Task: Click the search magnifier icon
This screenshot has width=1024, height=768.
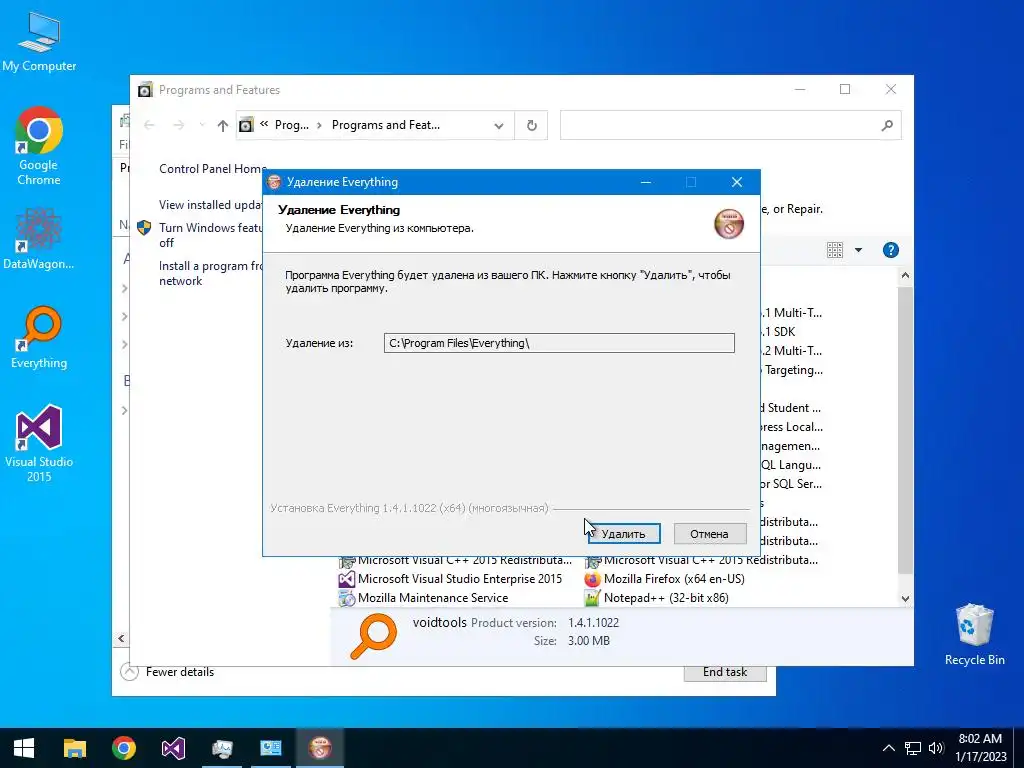Action: click(887, 125)
